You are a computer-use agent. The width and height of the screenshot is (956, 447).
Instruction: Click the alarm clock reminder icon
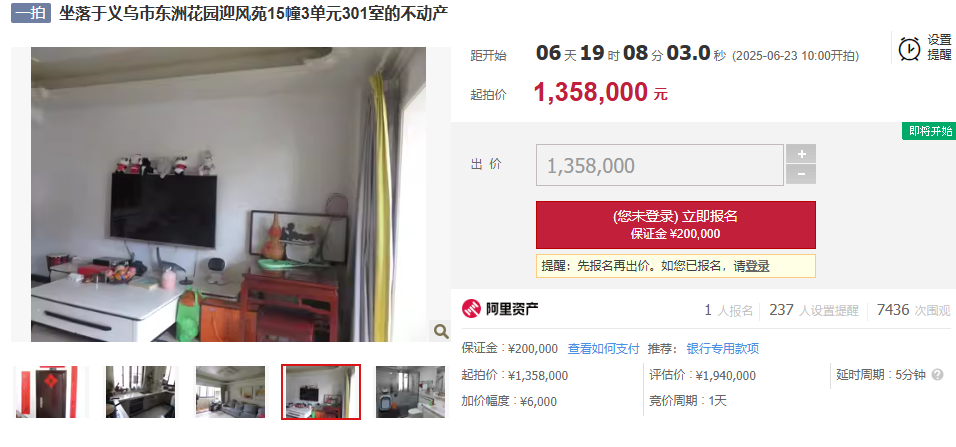click(910, 48)
